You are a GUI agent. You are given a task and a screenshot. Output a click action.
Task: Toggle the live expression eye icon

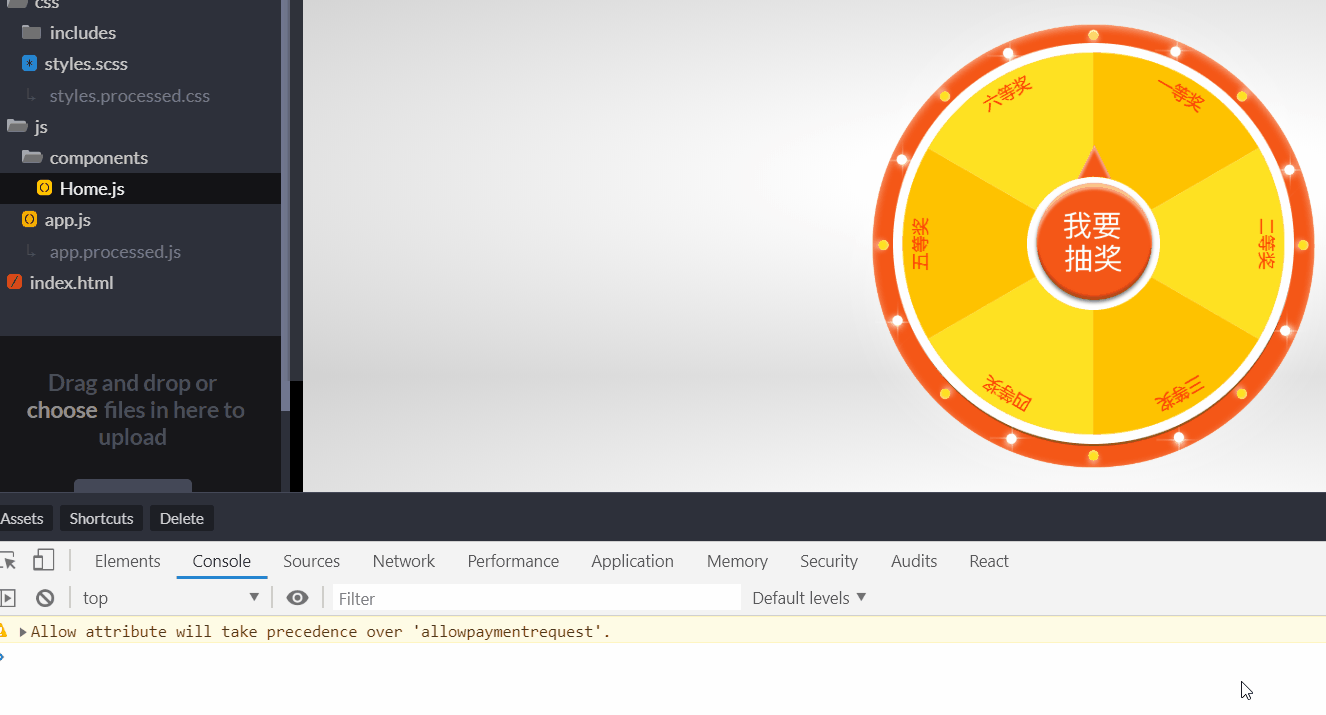(x=297, y=598)
